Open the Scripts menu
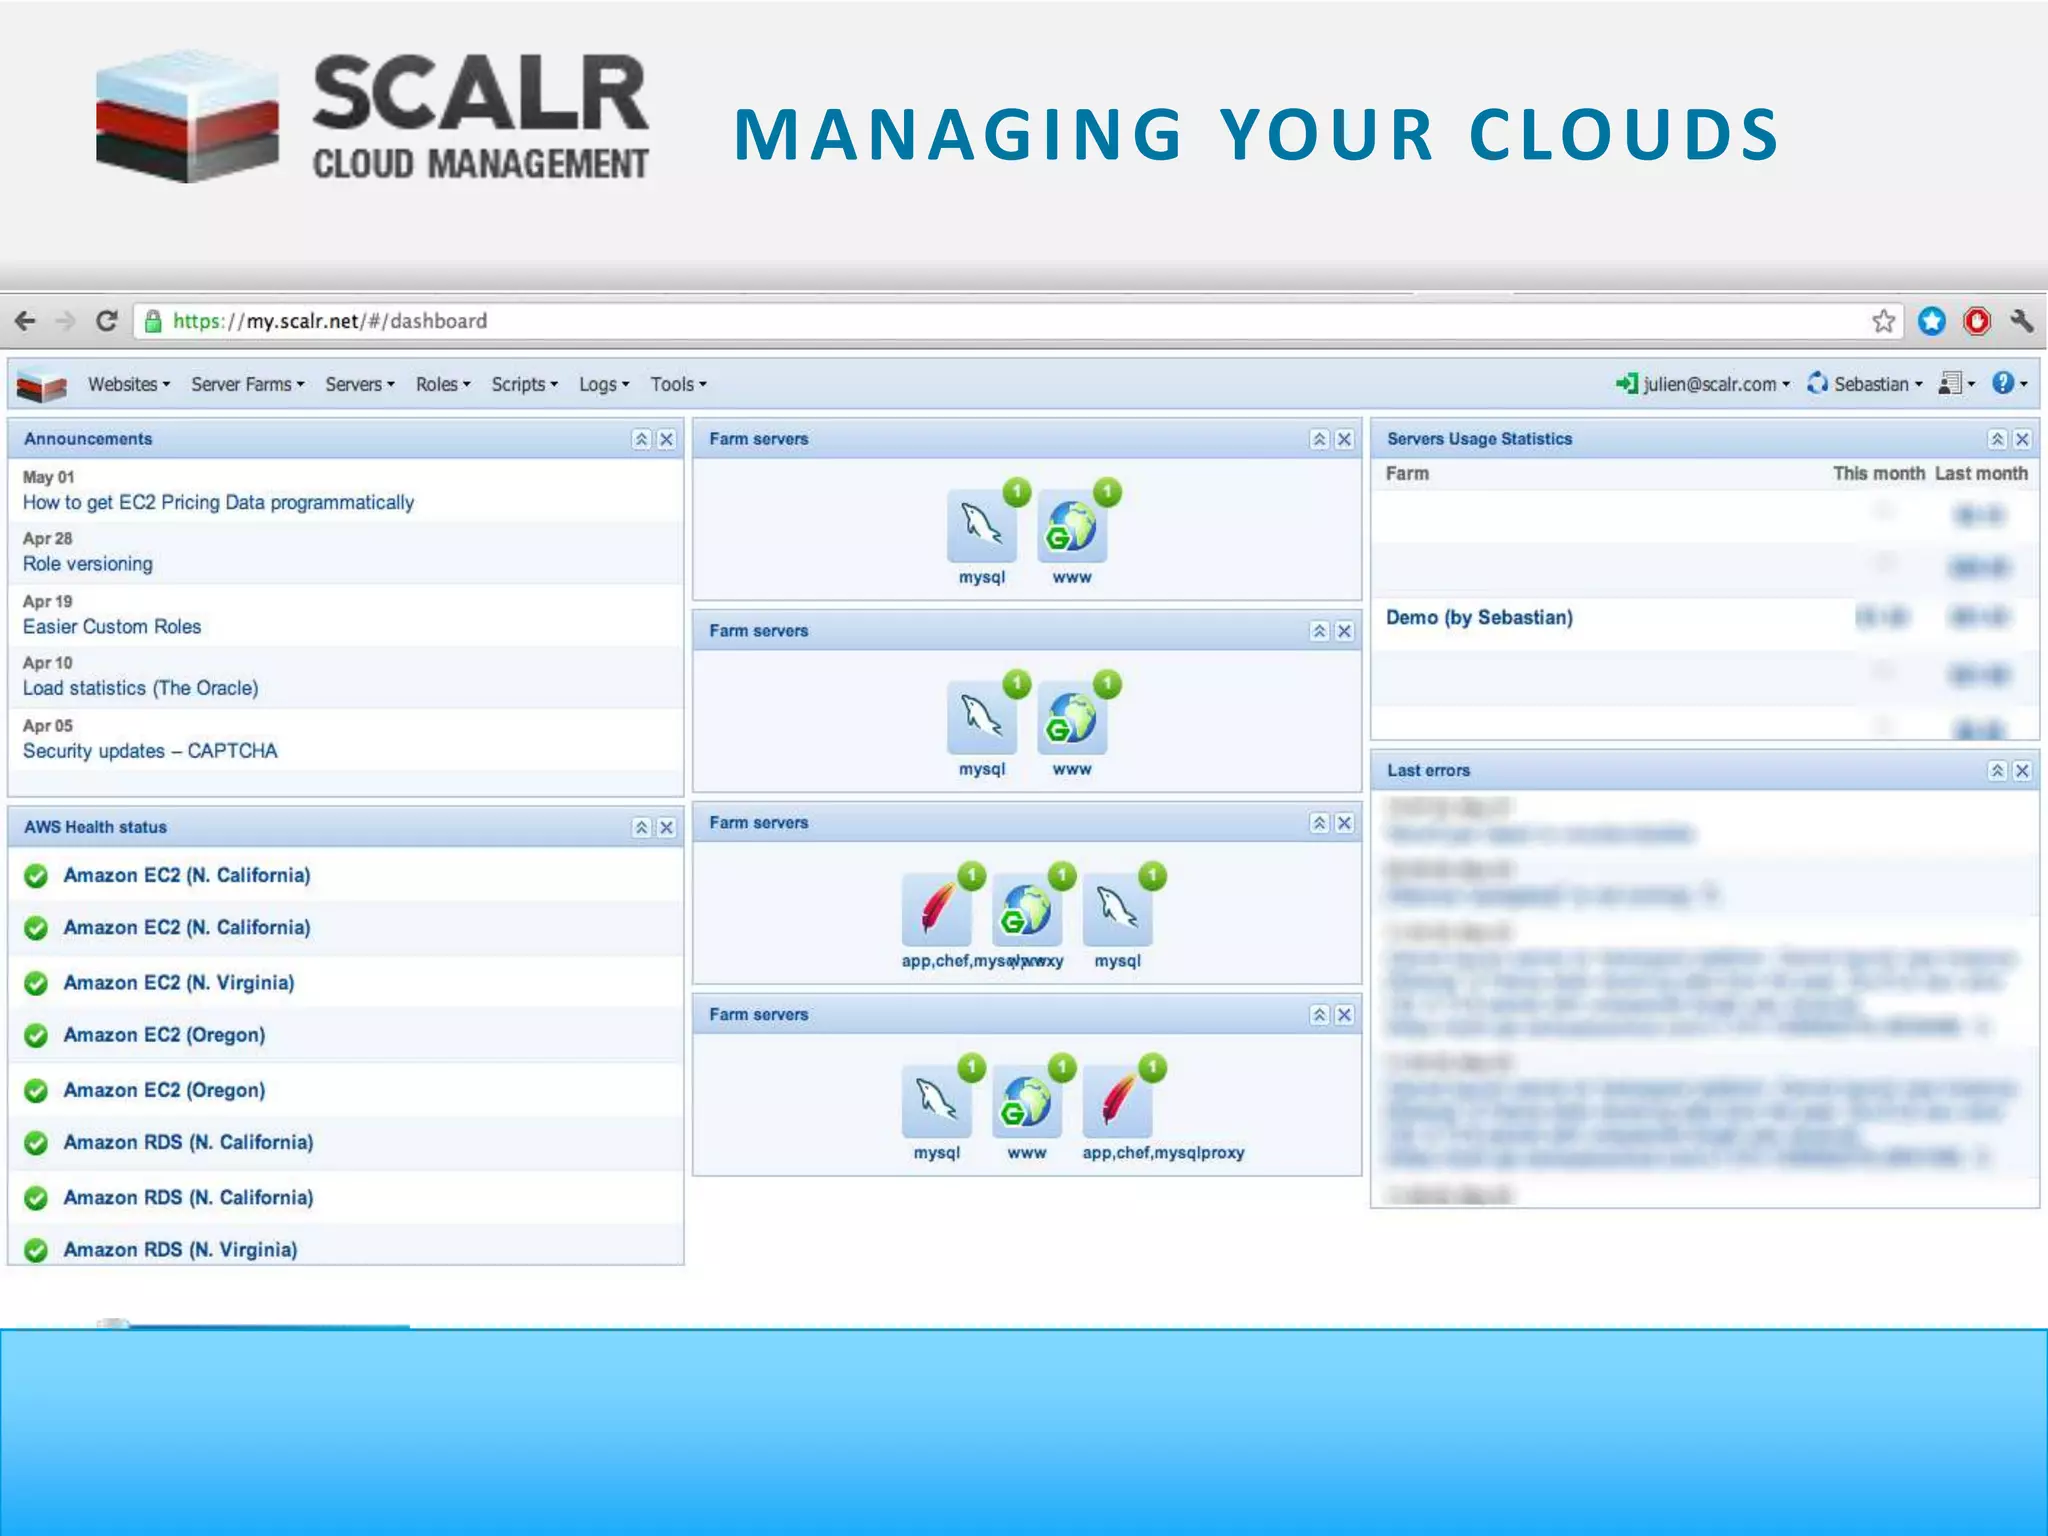 (x=524, y=384)
